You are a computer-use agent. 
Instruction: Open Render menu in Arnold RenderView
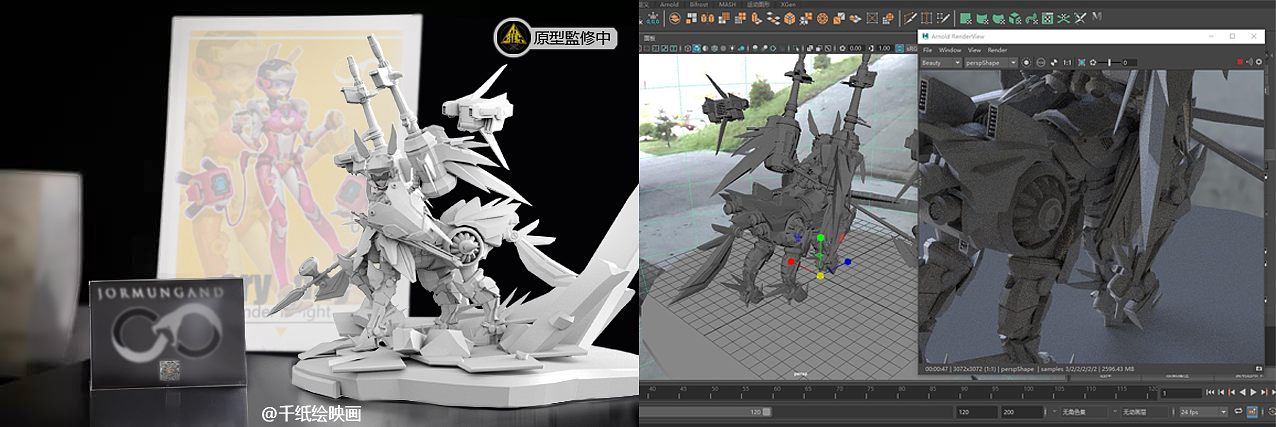tap(997, 50)
